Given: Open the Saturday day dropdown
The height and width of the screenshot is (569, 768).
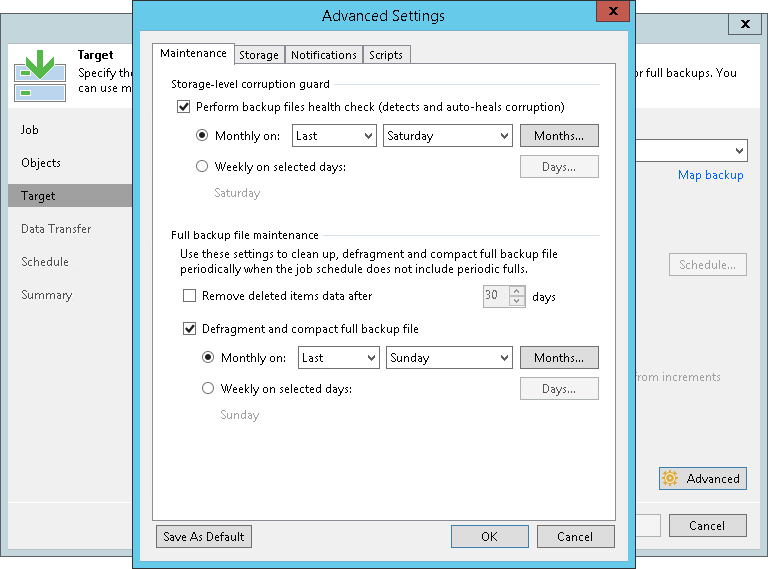Looking at the screenshot, I should pyautogui.click(x=448, y=136).
